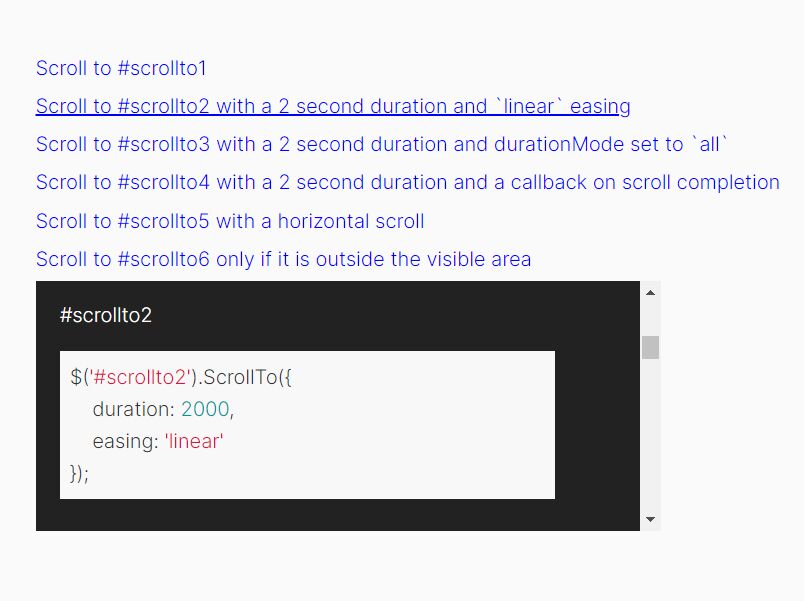This screenshot has width=804, height=601.
Task: Click the white #scrollto2 panel heading
Action: coord(106,315)
